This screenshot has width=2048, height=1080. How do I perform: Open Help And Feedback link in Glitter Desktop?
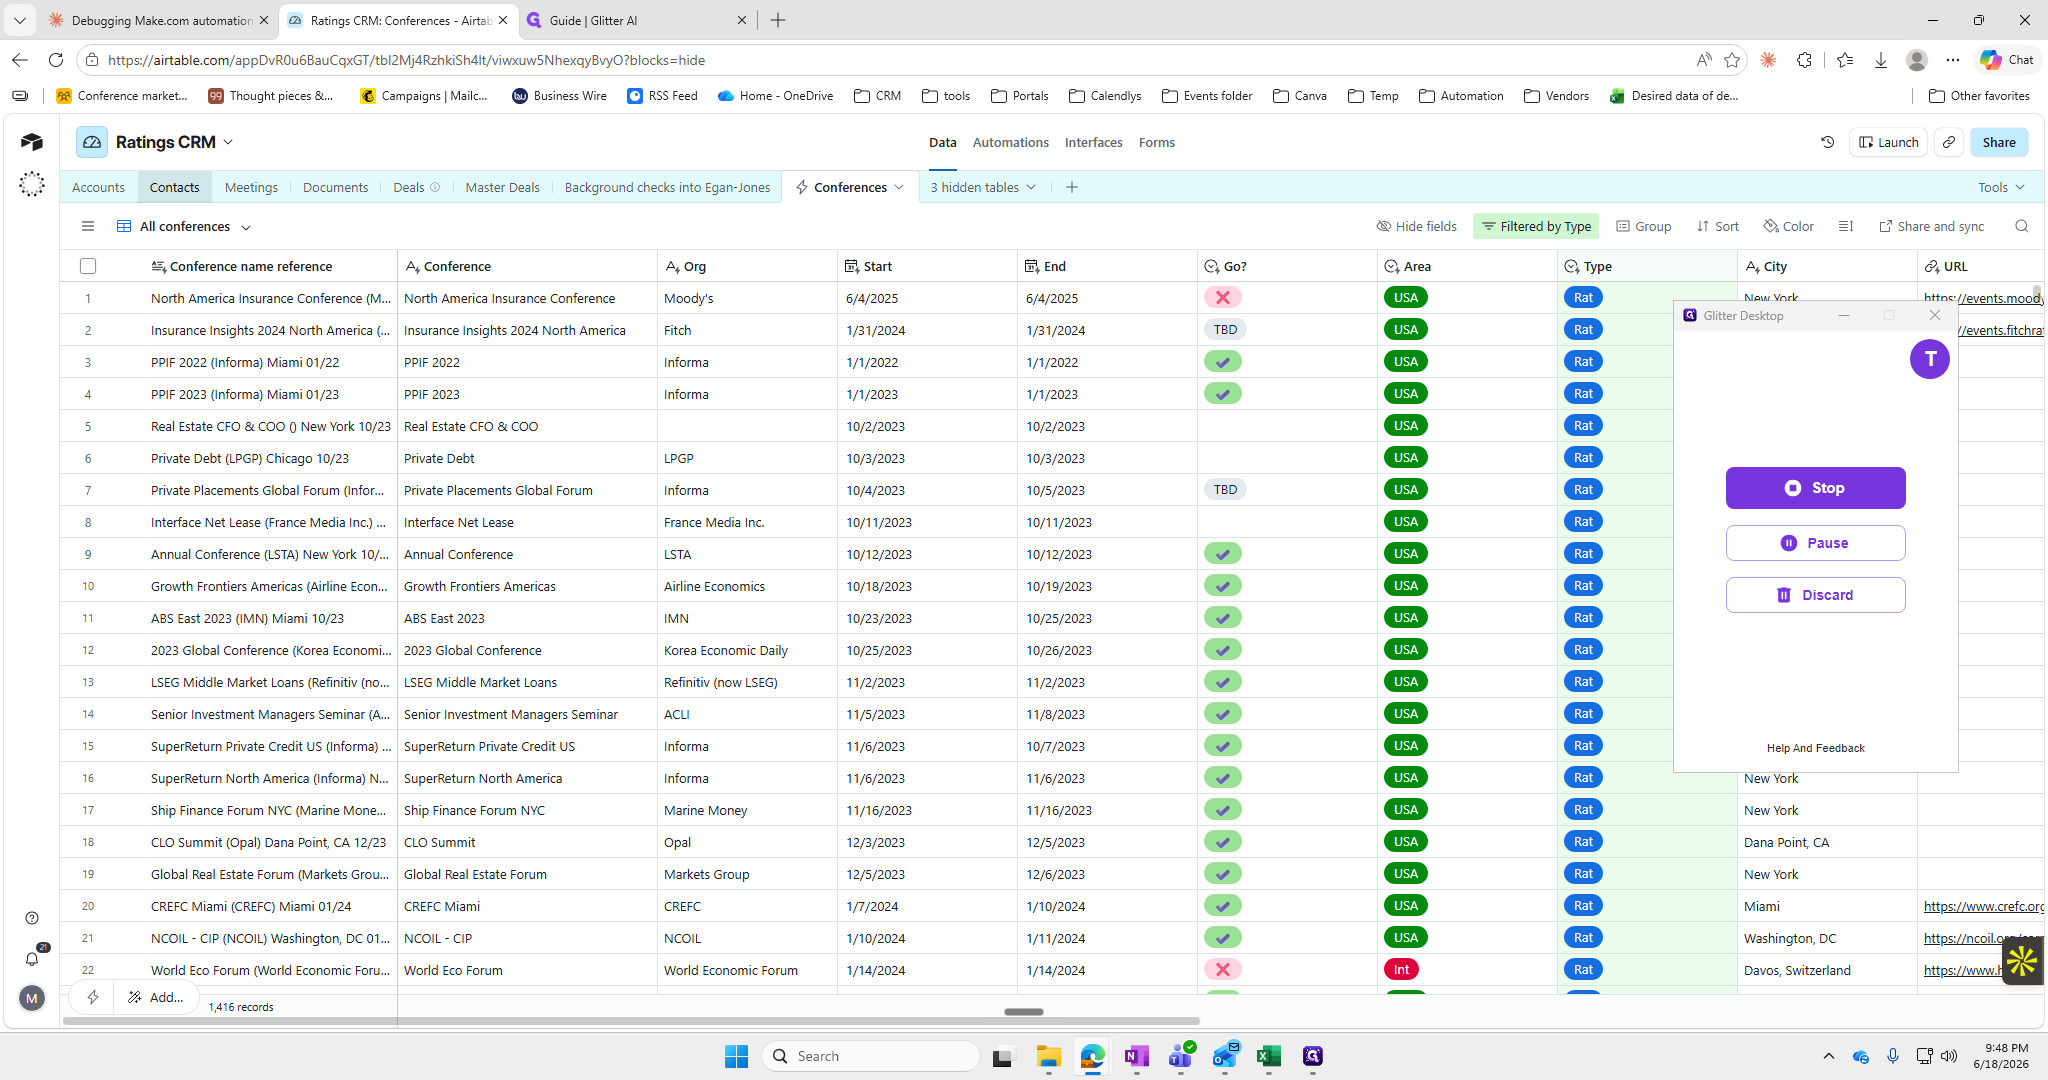tap(1815, 748)
